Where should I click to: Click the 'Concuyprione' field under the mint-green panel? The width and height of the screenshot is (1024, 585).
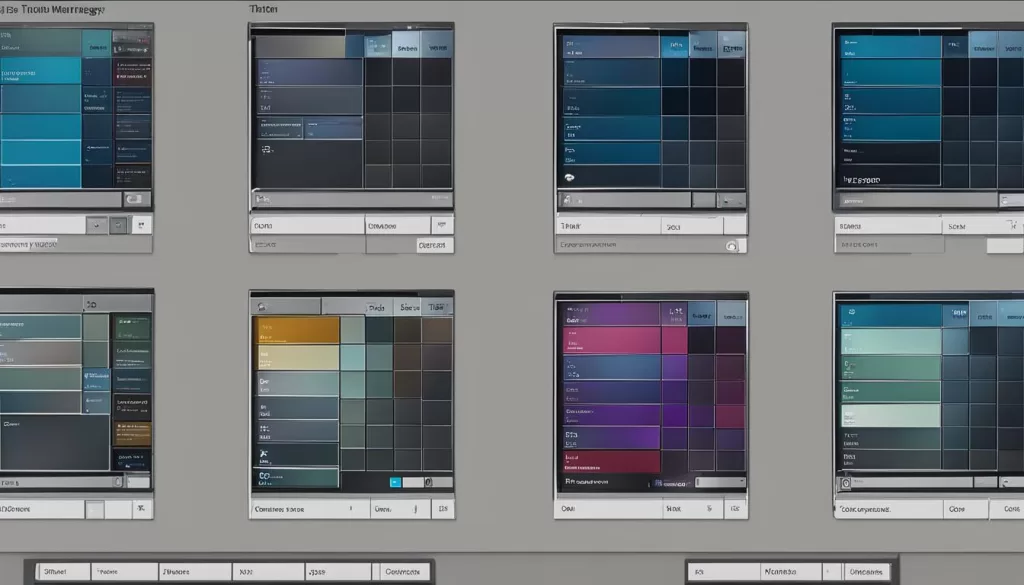889,509
